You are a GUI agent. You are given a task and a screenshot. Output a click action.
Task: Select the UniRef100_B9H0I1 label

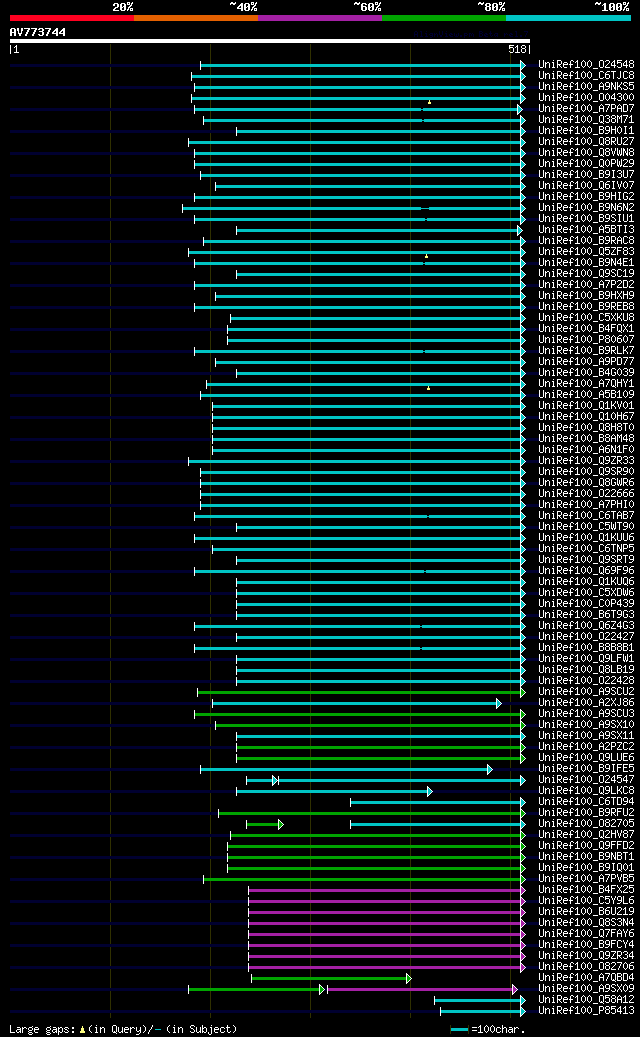(586, 131)
